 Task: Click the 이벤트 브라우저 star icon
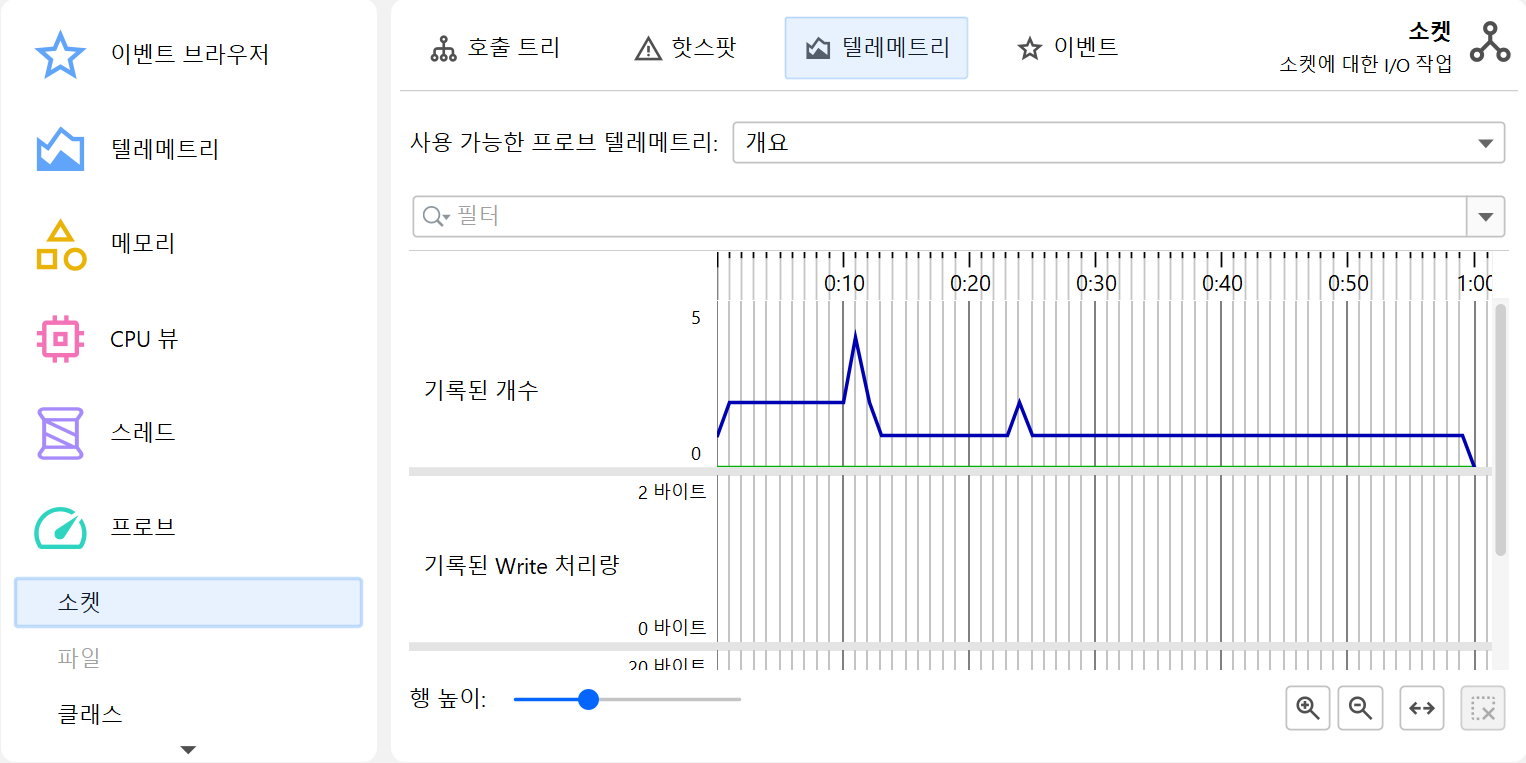click(x=60, y=55)
